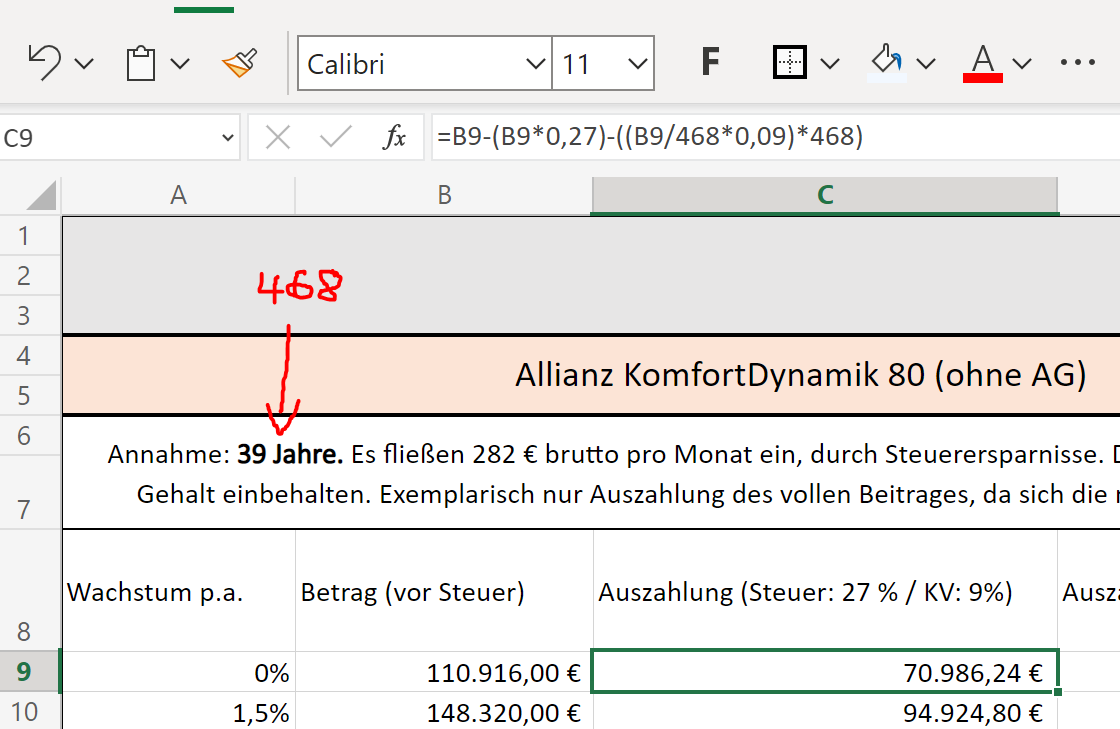Open the More options ellipsis menu

coord(1078,63)
